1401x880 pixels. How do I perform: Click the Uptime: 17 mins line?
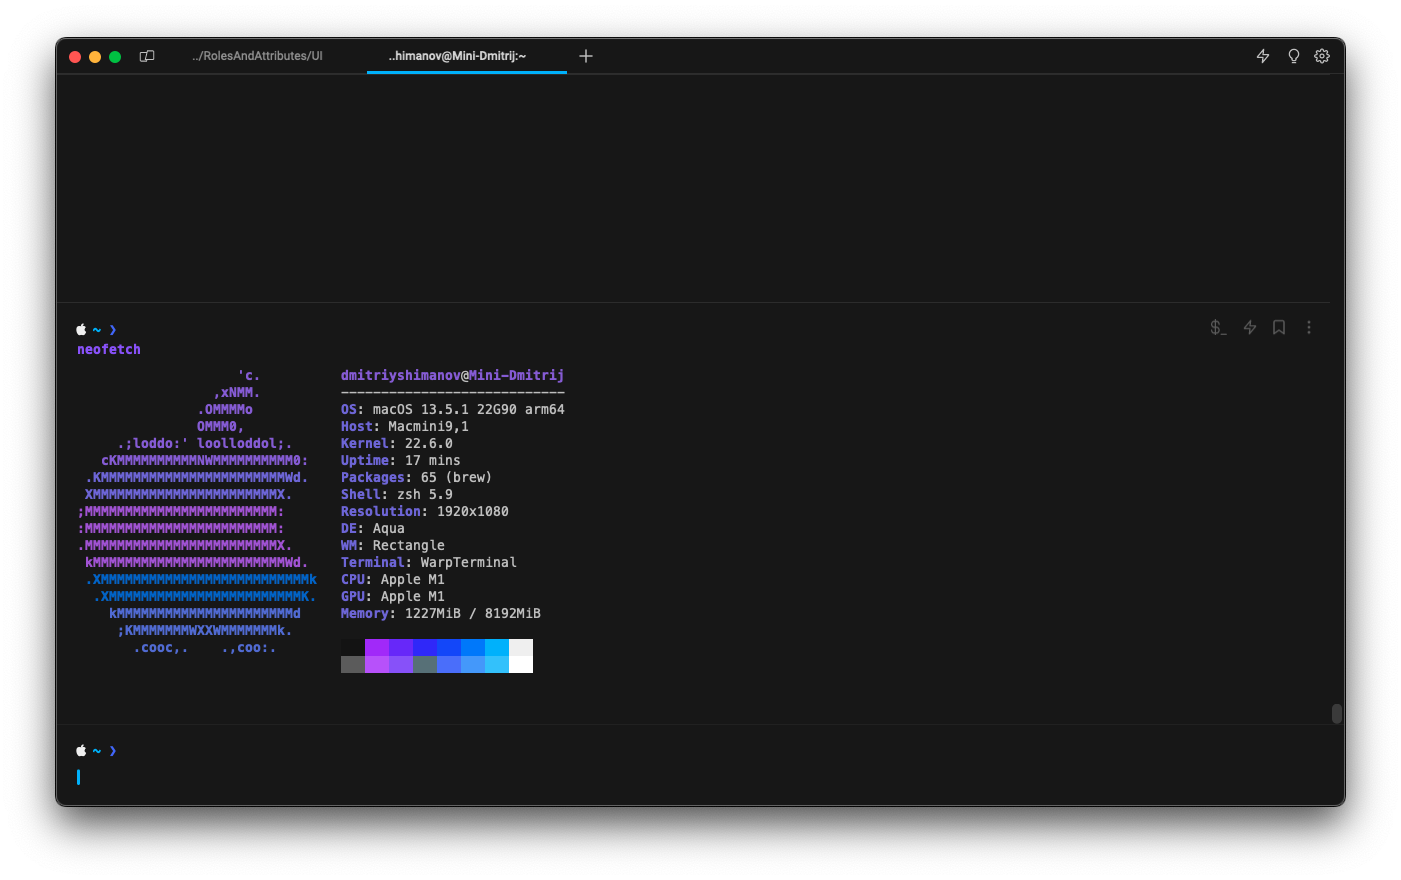pyautogui.click(x=401, y=460)
